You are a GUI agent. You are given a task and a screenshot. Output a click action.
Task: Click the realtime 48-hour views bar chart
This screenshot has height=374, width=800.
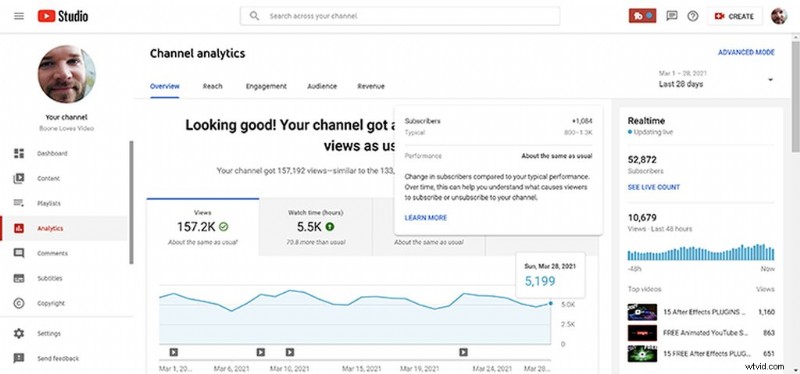701,252
